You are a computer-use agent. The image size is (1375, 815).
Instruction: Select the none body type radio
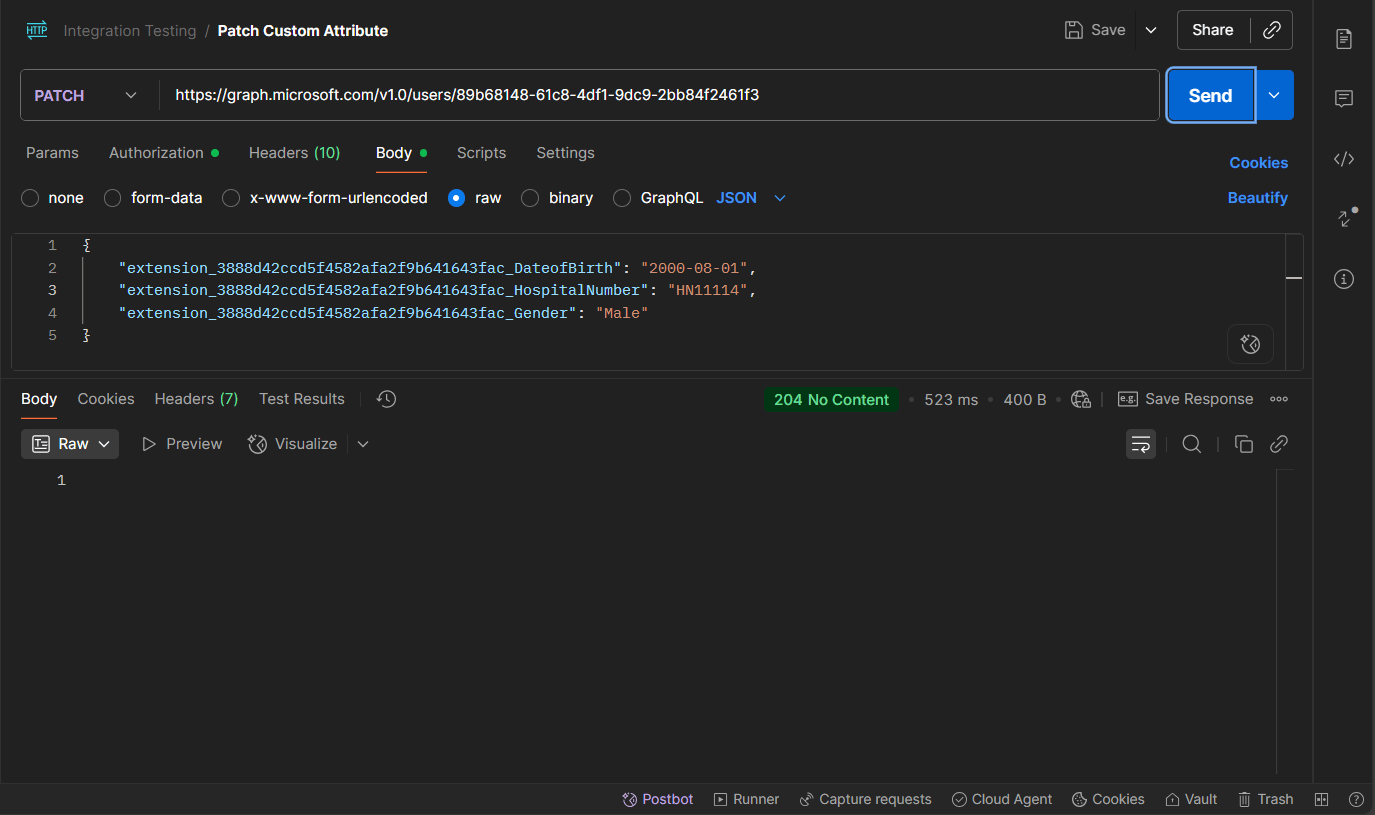[30, 198]
